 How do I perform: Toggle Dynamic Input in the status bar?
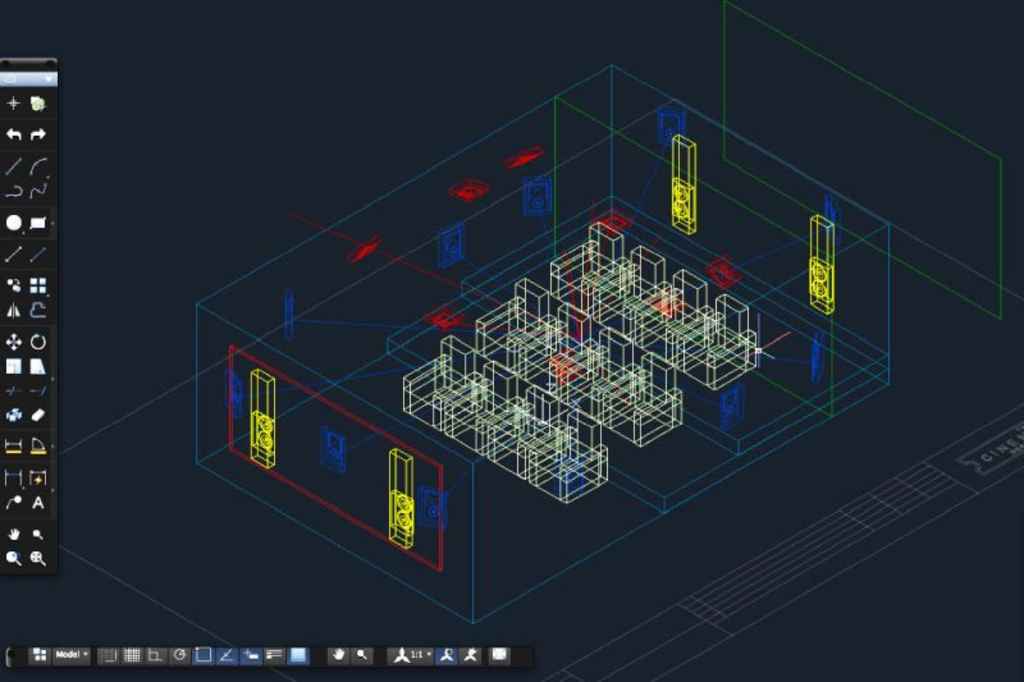point(251,655)
